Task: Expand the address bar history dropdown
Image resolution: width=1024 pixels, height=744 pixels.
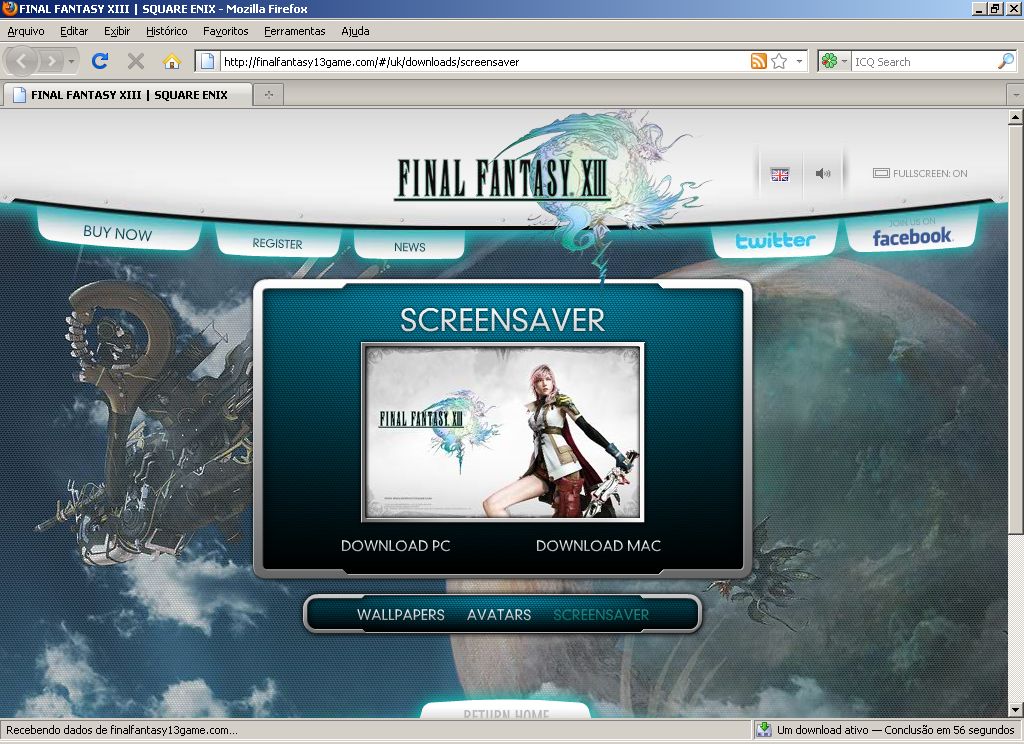Action: [x=800, y=61]
